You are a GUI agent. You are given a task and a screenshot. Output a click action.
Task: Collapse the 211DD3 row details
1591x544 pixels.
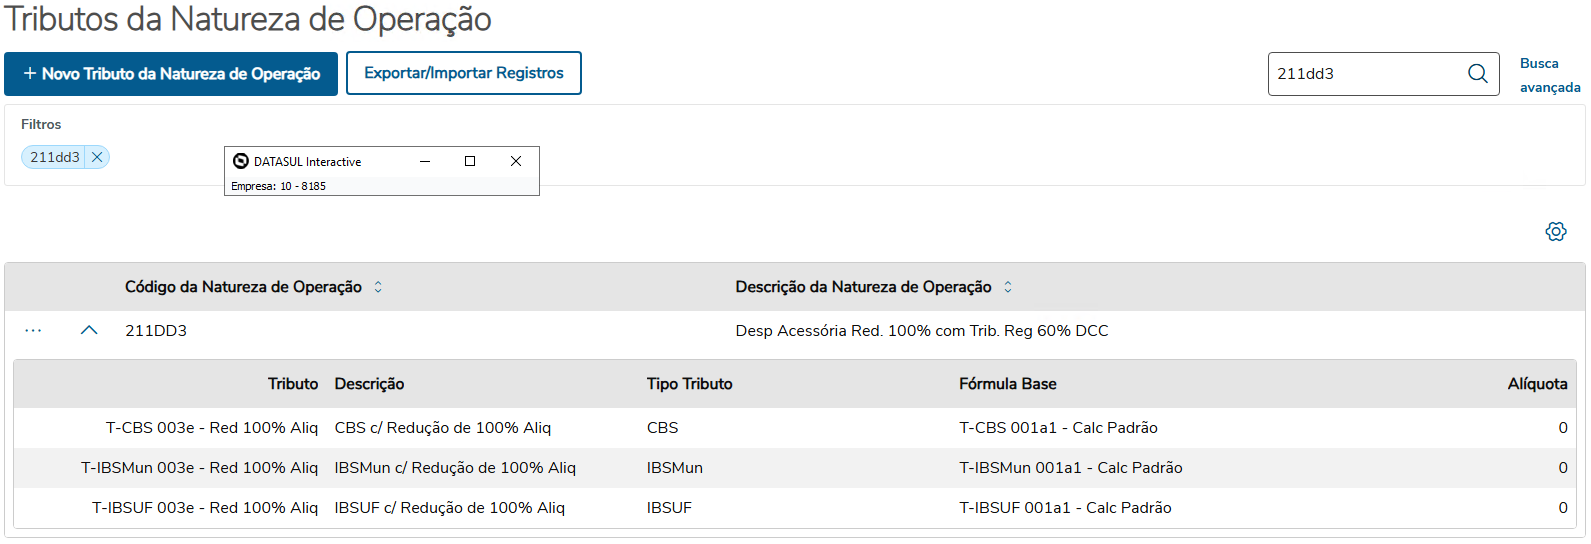click(89, 331)
